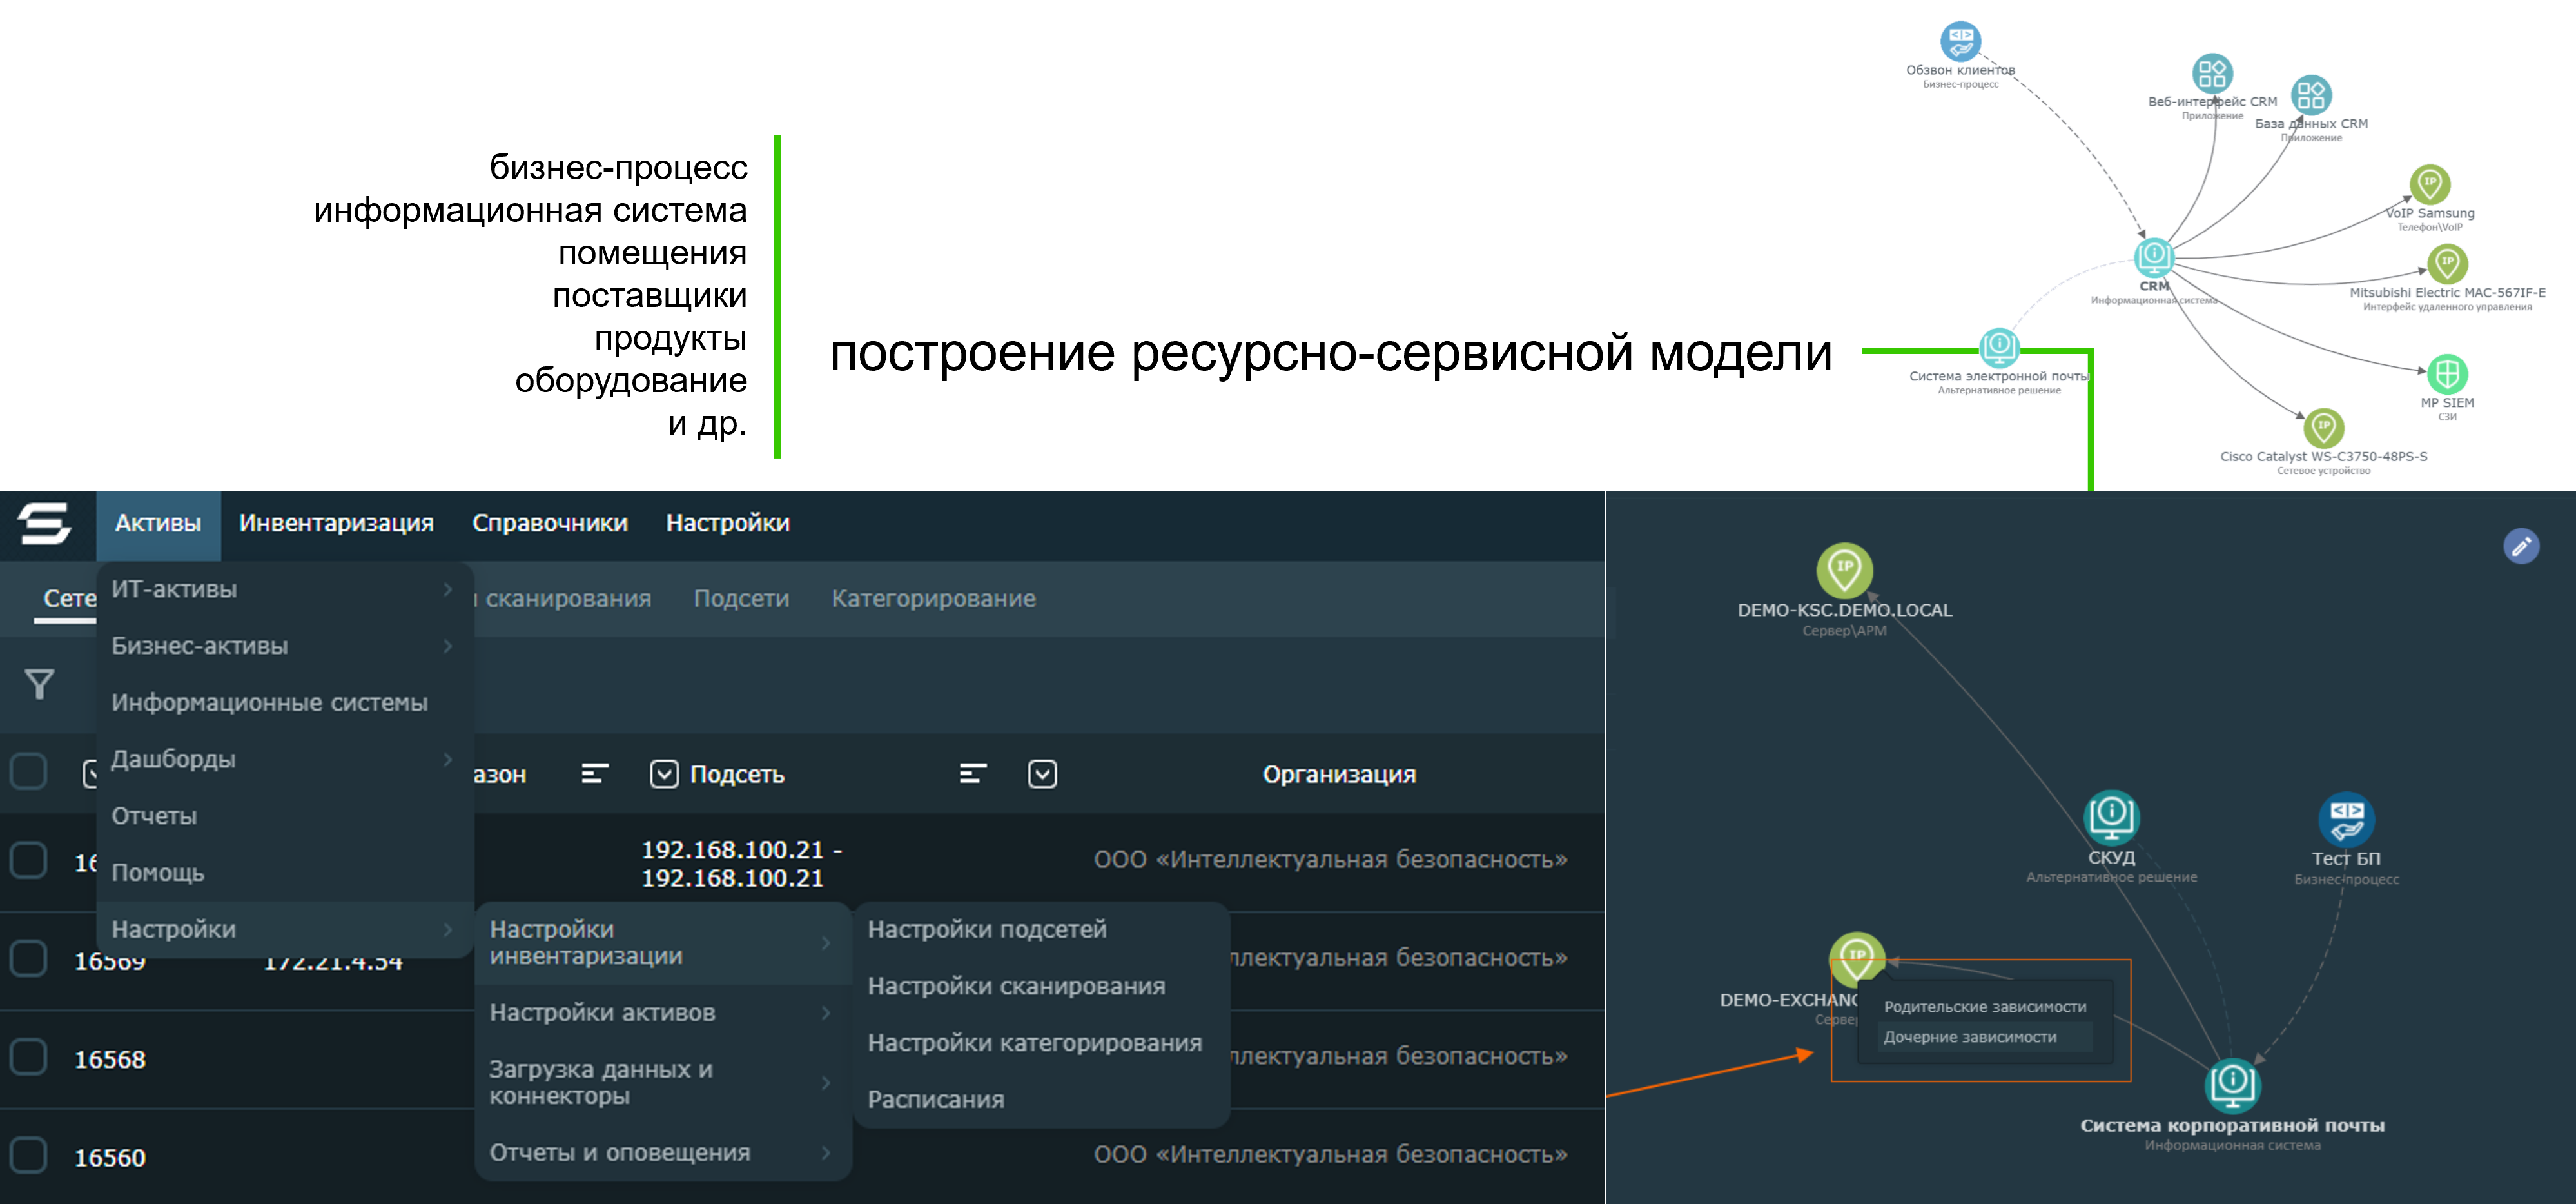Choose Настройки сканирования menu entry

pos(1015,986)
